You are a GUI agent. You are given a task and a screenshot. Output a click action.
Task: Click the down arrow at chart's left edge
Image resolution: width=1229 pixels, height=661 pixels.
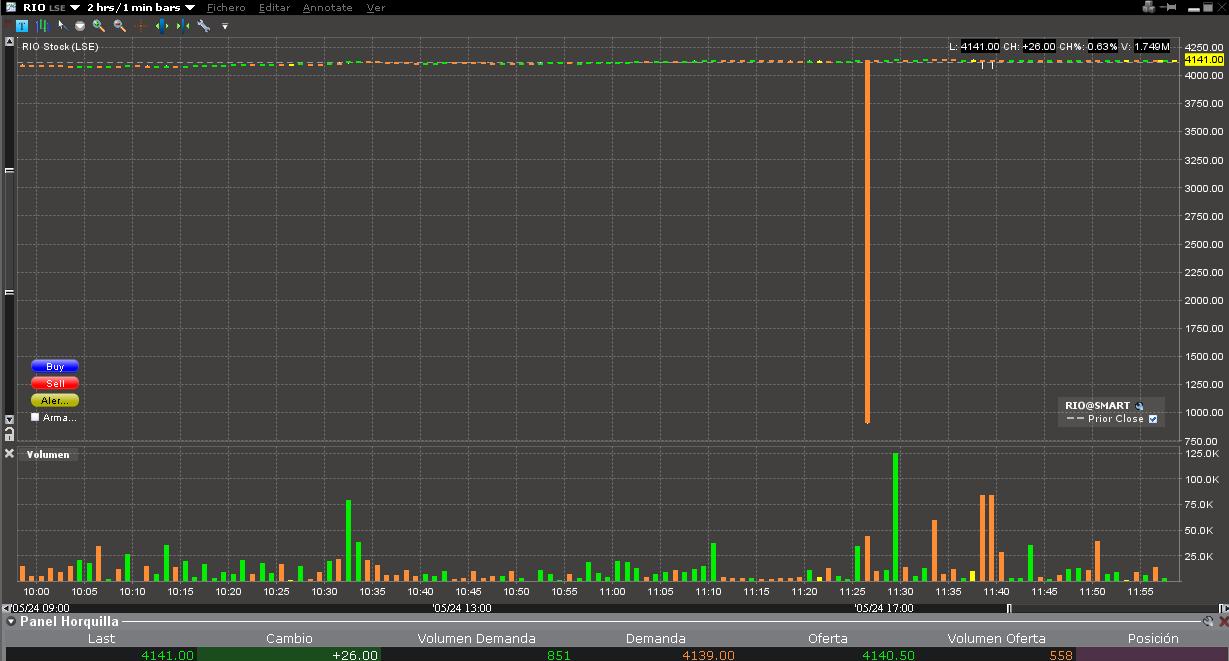coord(9,419)
